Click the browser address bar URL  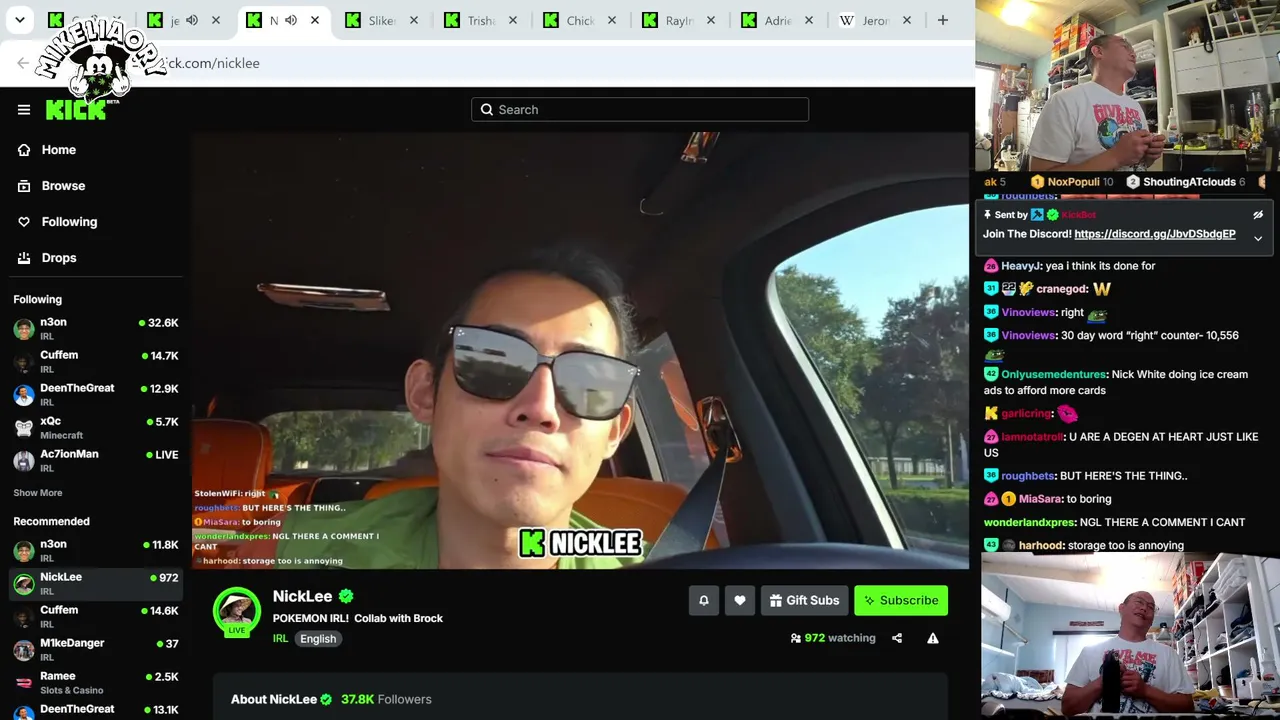pos(210,63)
